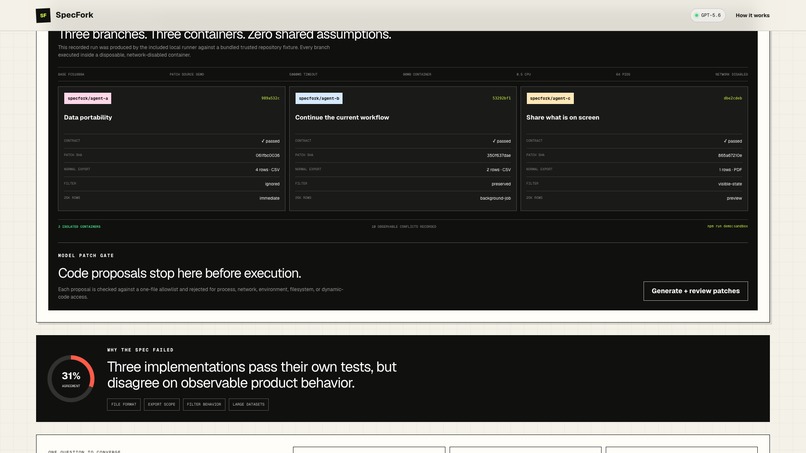Click the 3 isolated containers status text
This screenshot has width=806, height=453.
pos(79,227)
